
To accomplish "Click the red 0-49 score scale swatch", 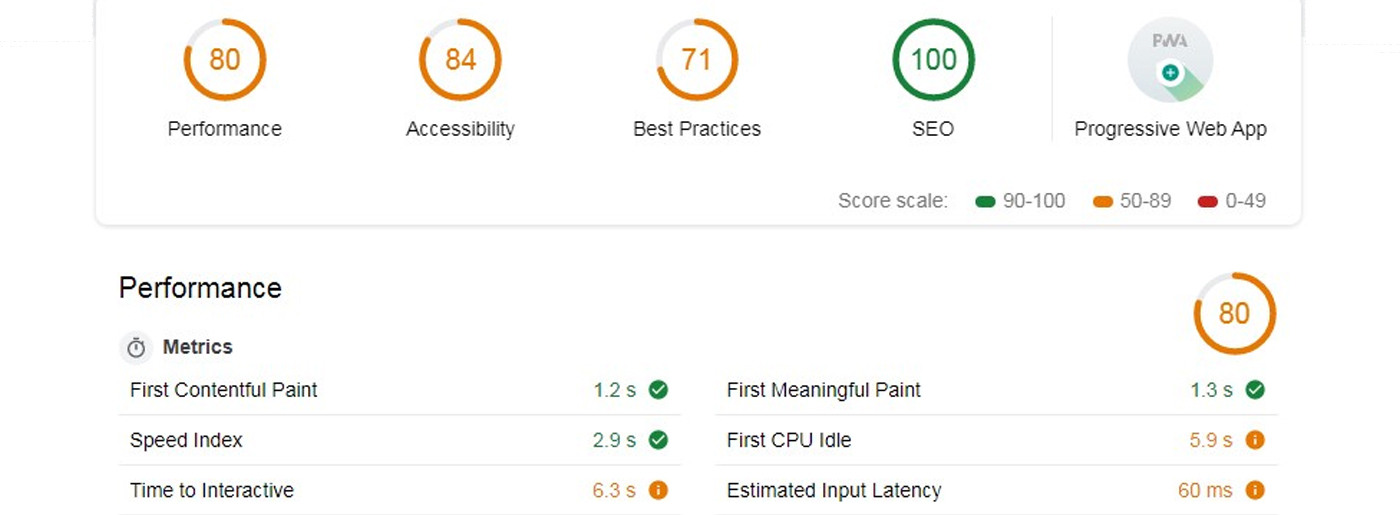I will (x=1207, y=202).
